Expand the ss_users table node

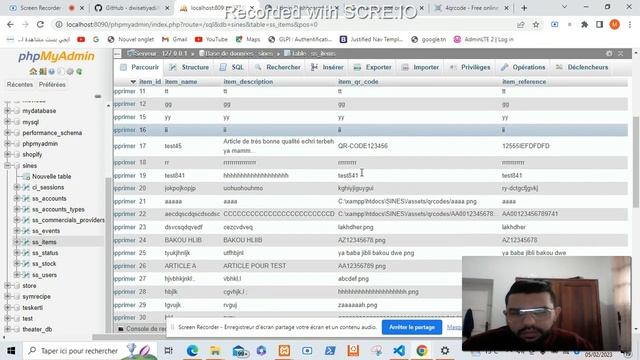pos(17,275)
